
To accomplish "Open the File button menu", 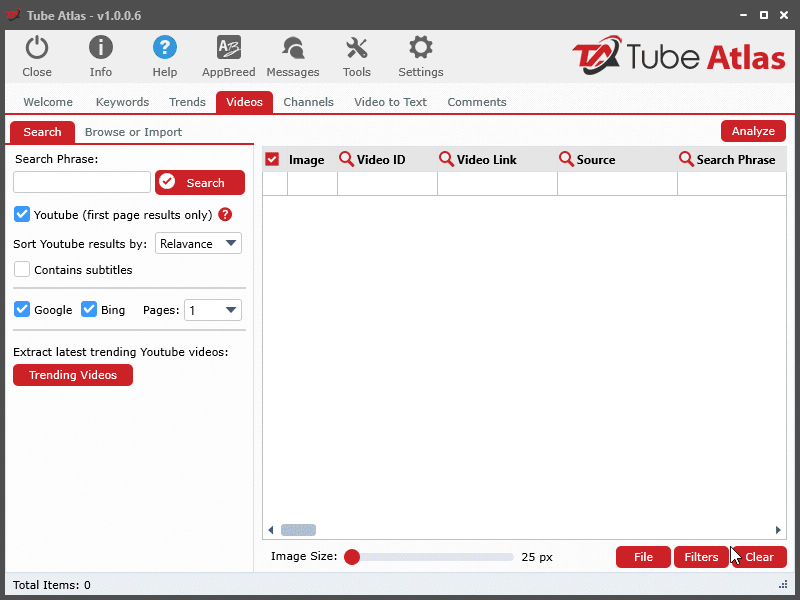I will 643,557.
